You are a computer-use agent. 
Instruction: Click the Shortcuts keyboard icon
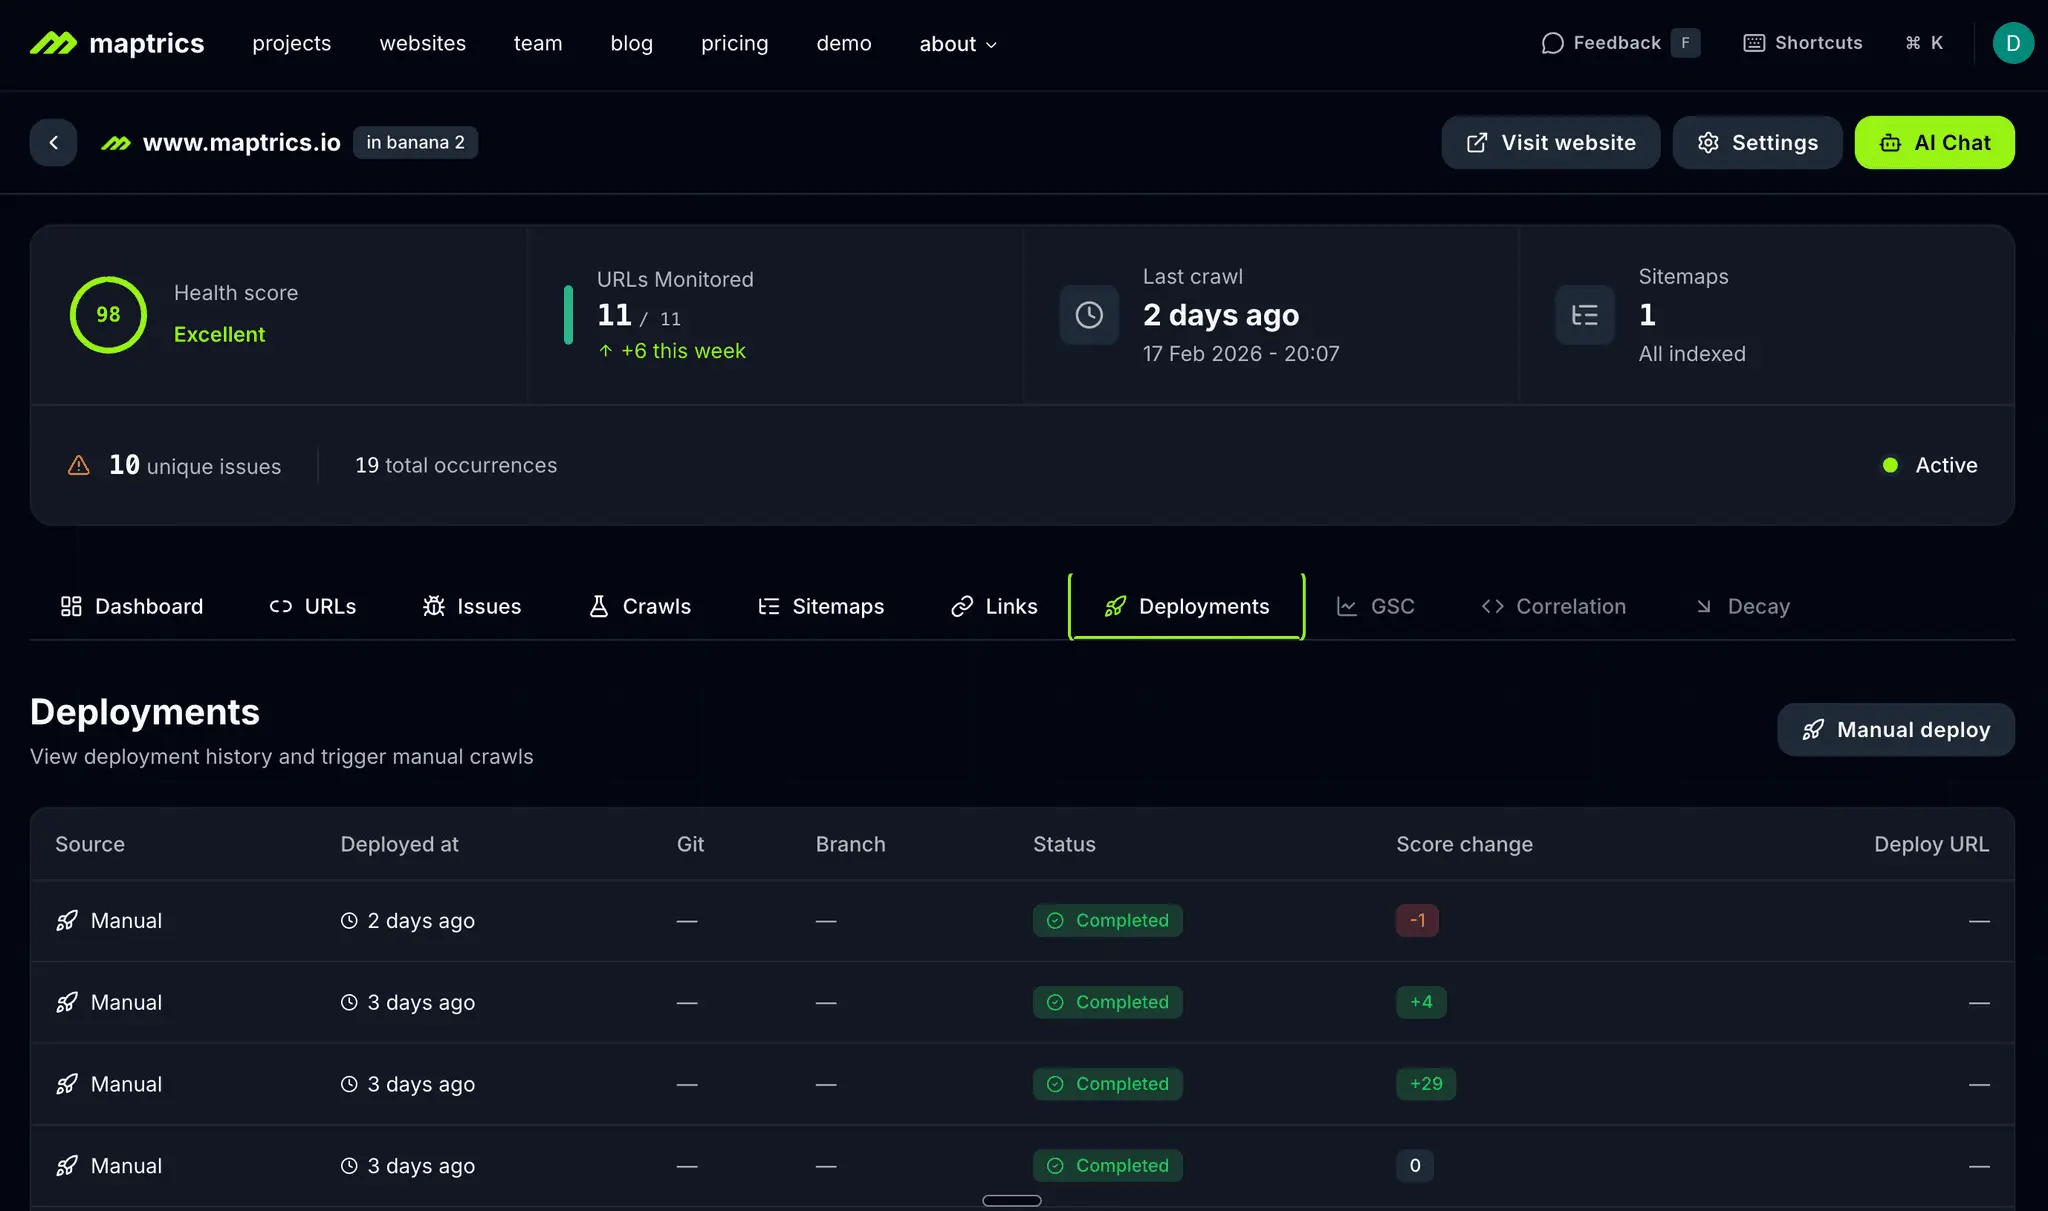(1754, 43)
